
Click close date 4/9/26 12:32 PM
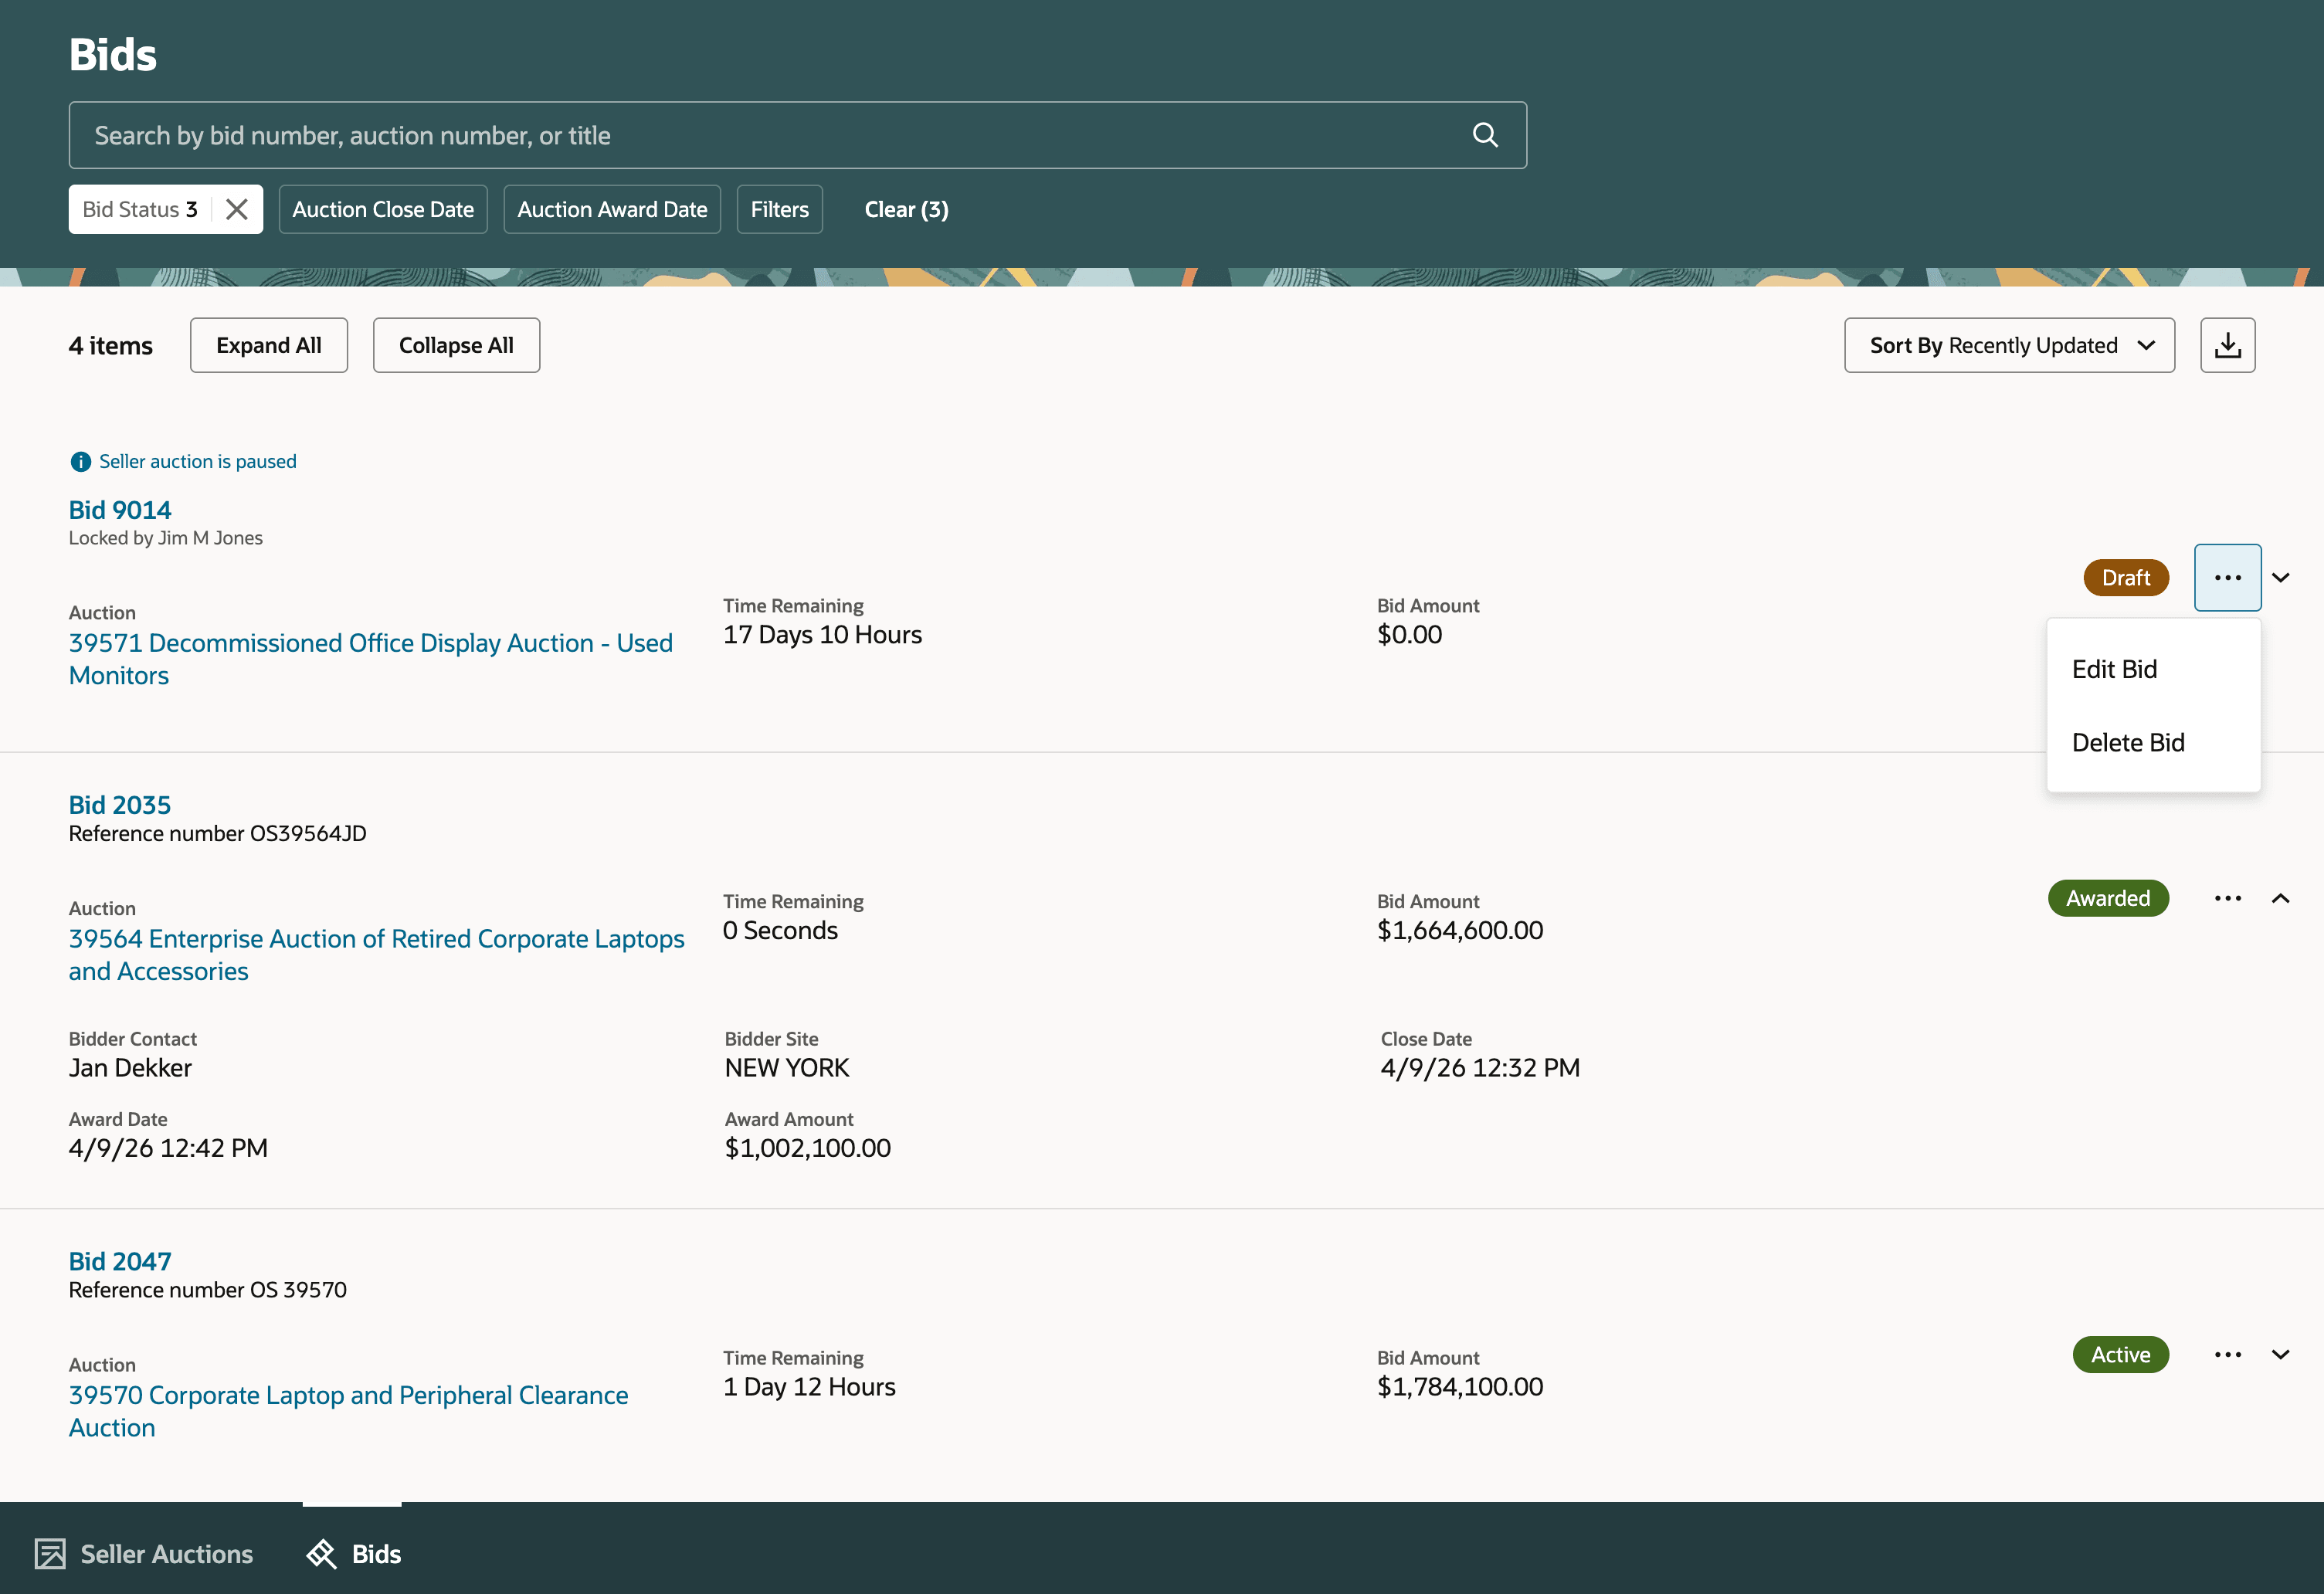point(1480,1068)
